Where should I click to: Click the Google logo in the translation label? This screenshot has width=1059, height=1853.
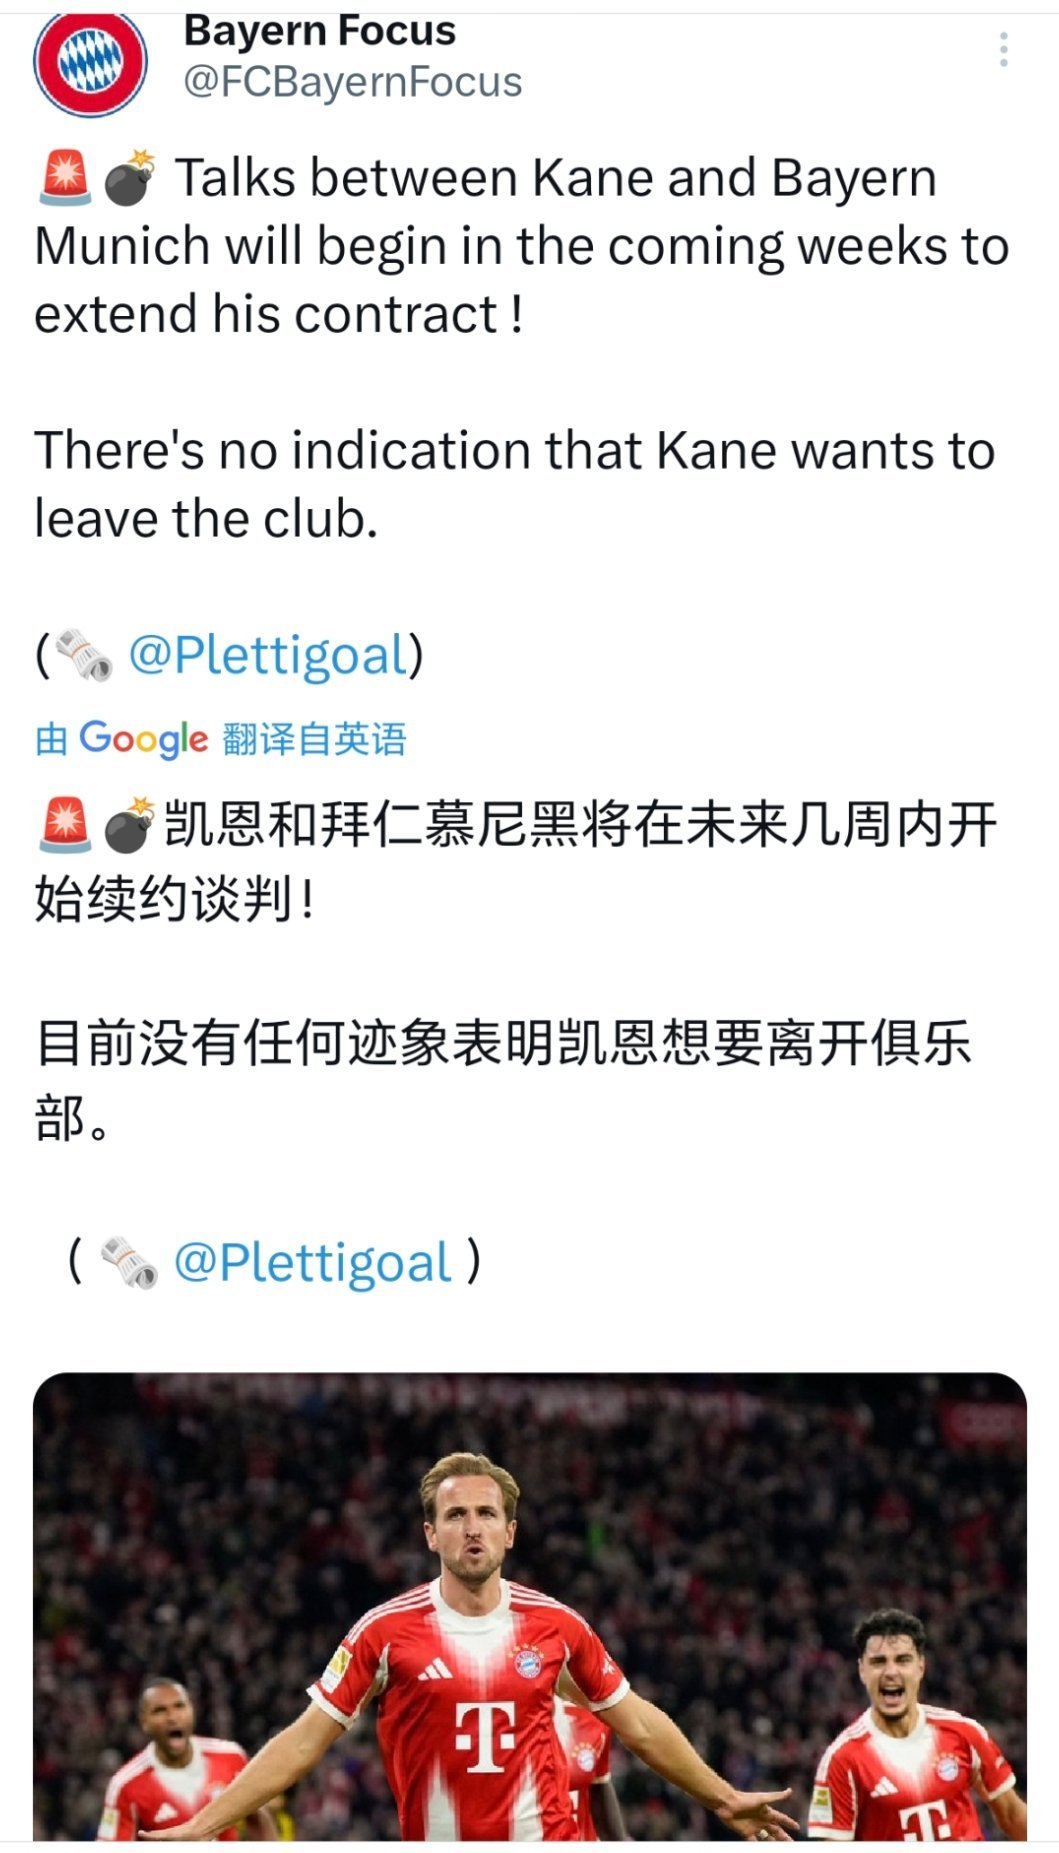tap(143, 739)
